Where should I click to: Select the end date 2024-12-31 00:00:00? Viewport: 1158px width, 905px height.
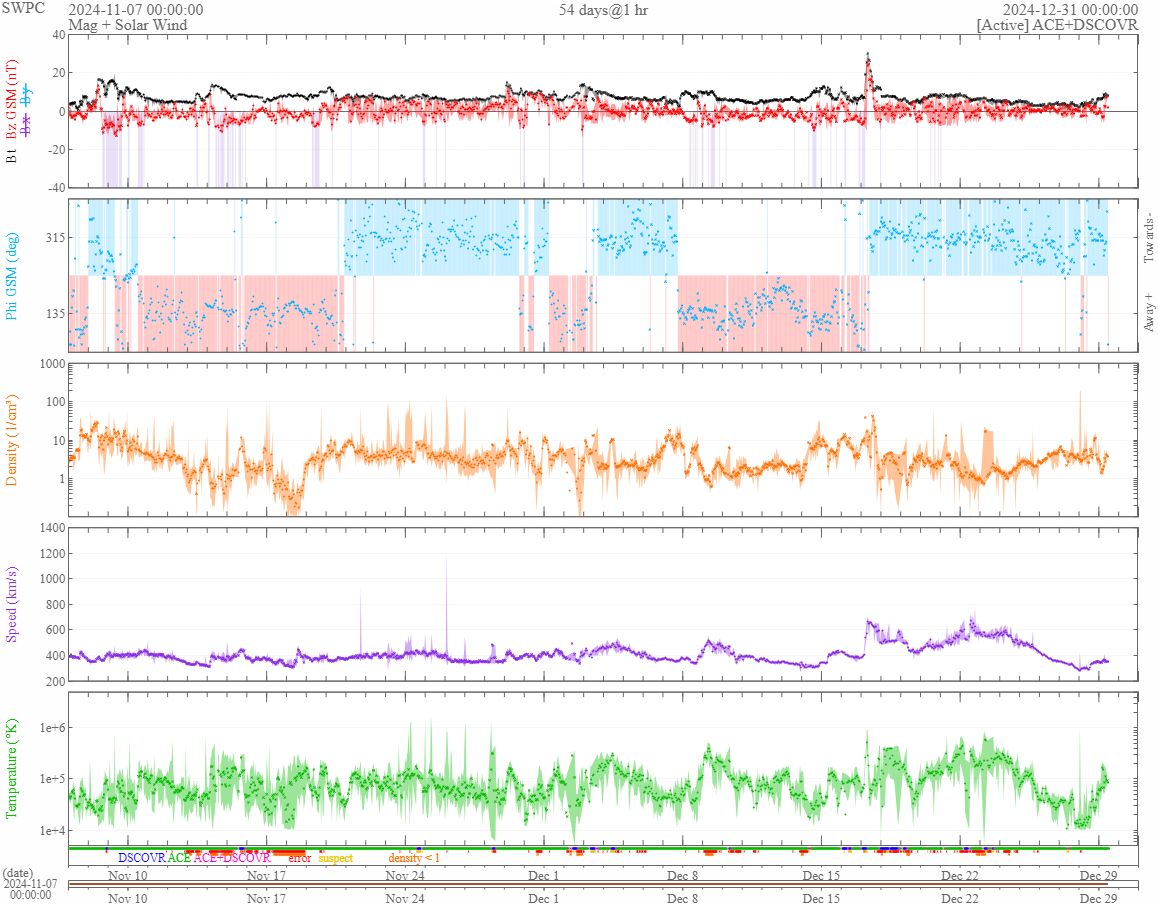pyautogui.click(x=1070, y=10)
